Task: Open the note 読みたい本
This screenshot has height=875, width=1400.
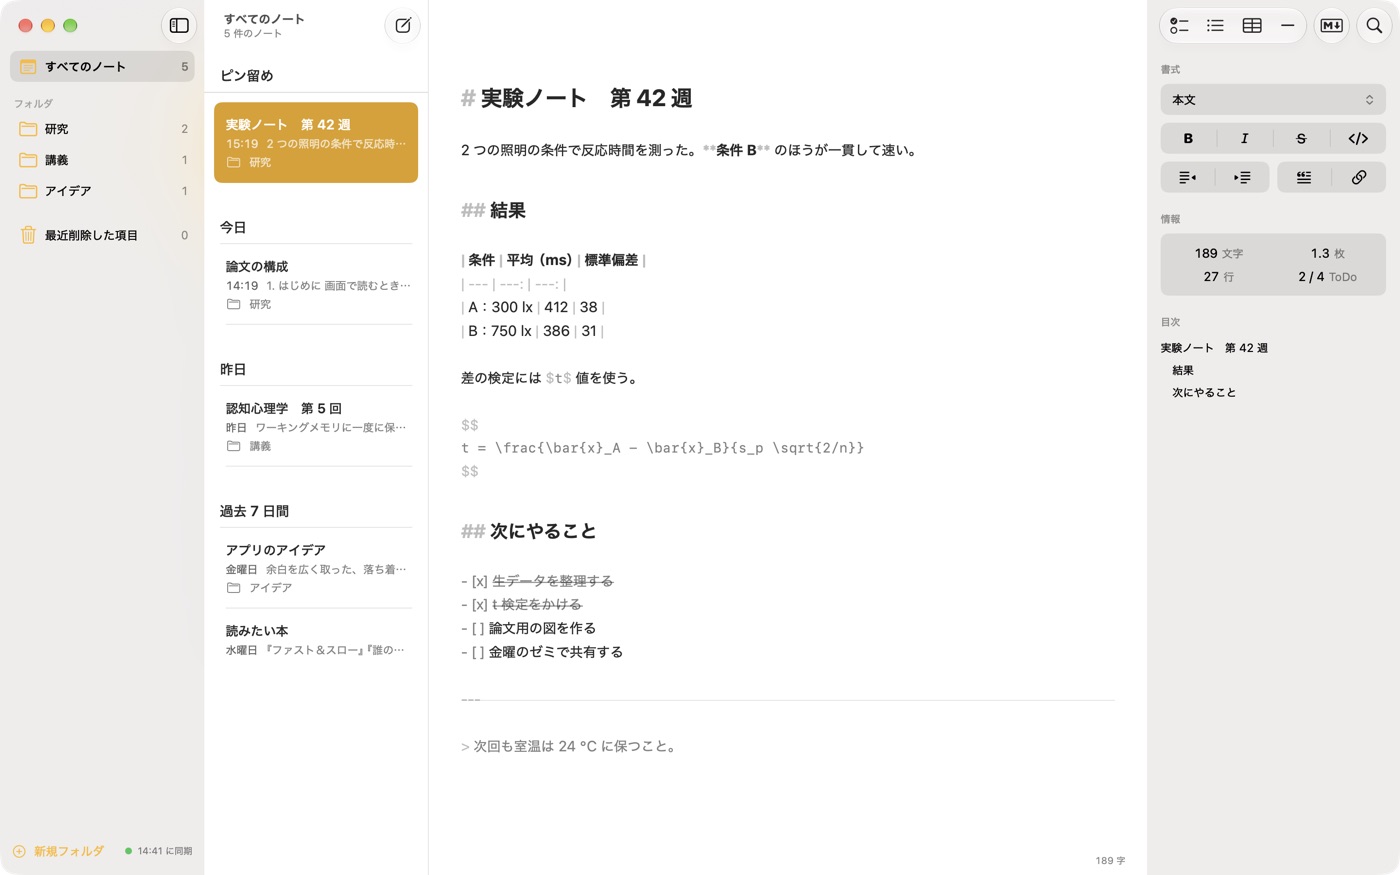Action: click(x=316, y=640)
